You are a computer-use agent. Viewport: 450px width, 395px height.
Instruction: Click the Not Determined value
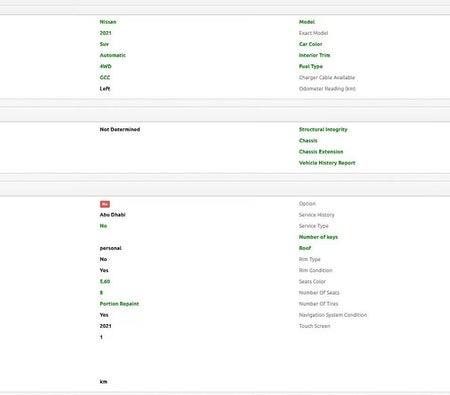[120, 129]
